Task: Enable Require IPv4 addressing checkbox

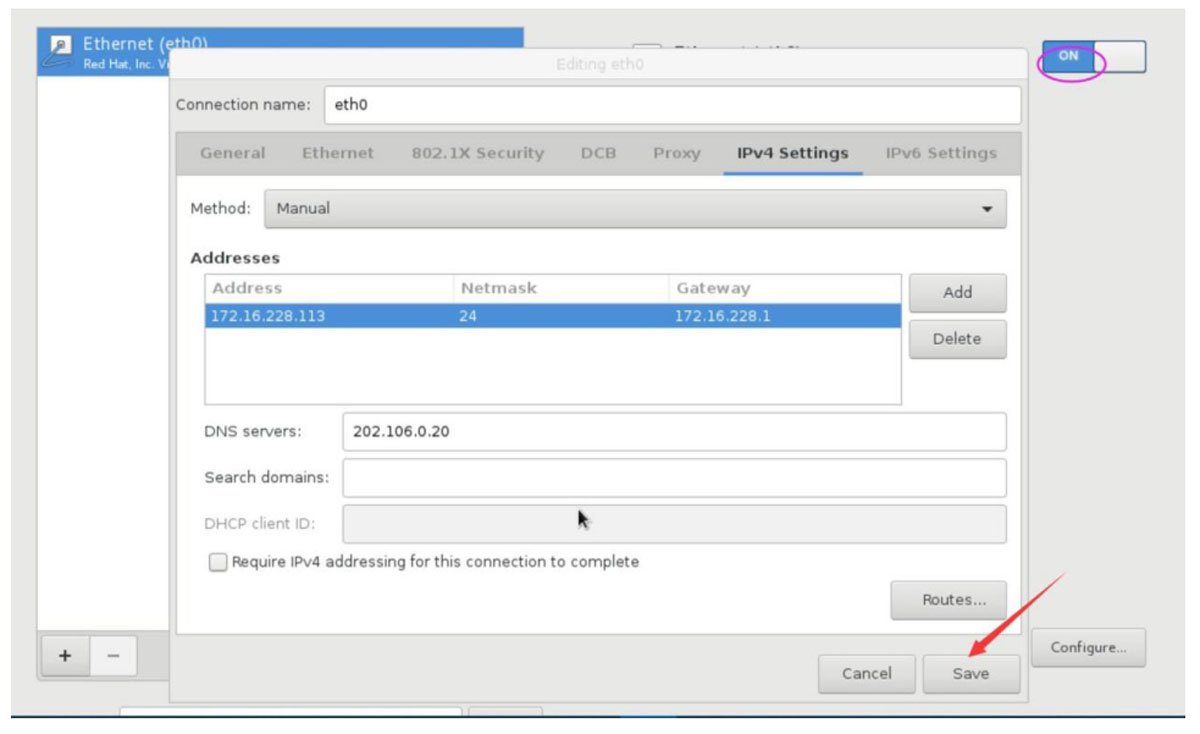Action: click(x=218, y=563)
